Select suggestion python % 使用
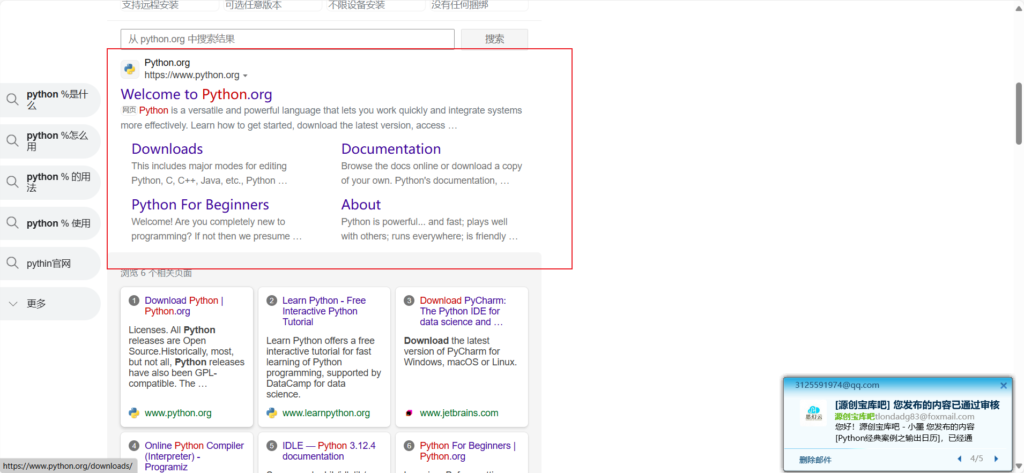 pyautogui.click(x=49, y=223)
